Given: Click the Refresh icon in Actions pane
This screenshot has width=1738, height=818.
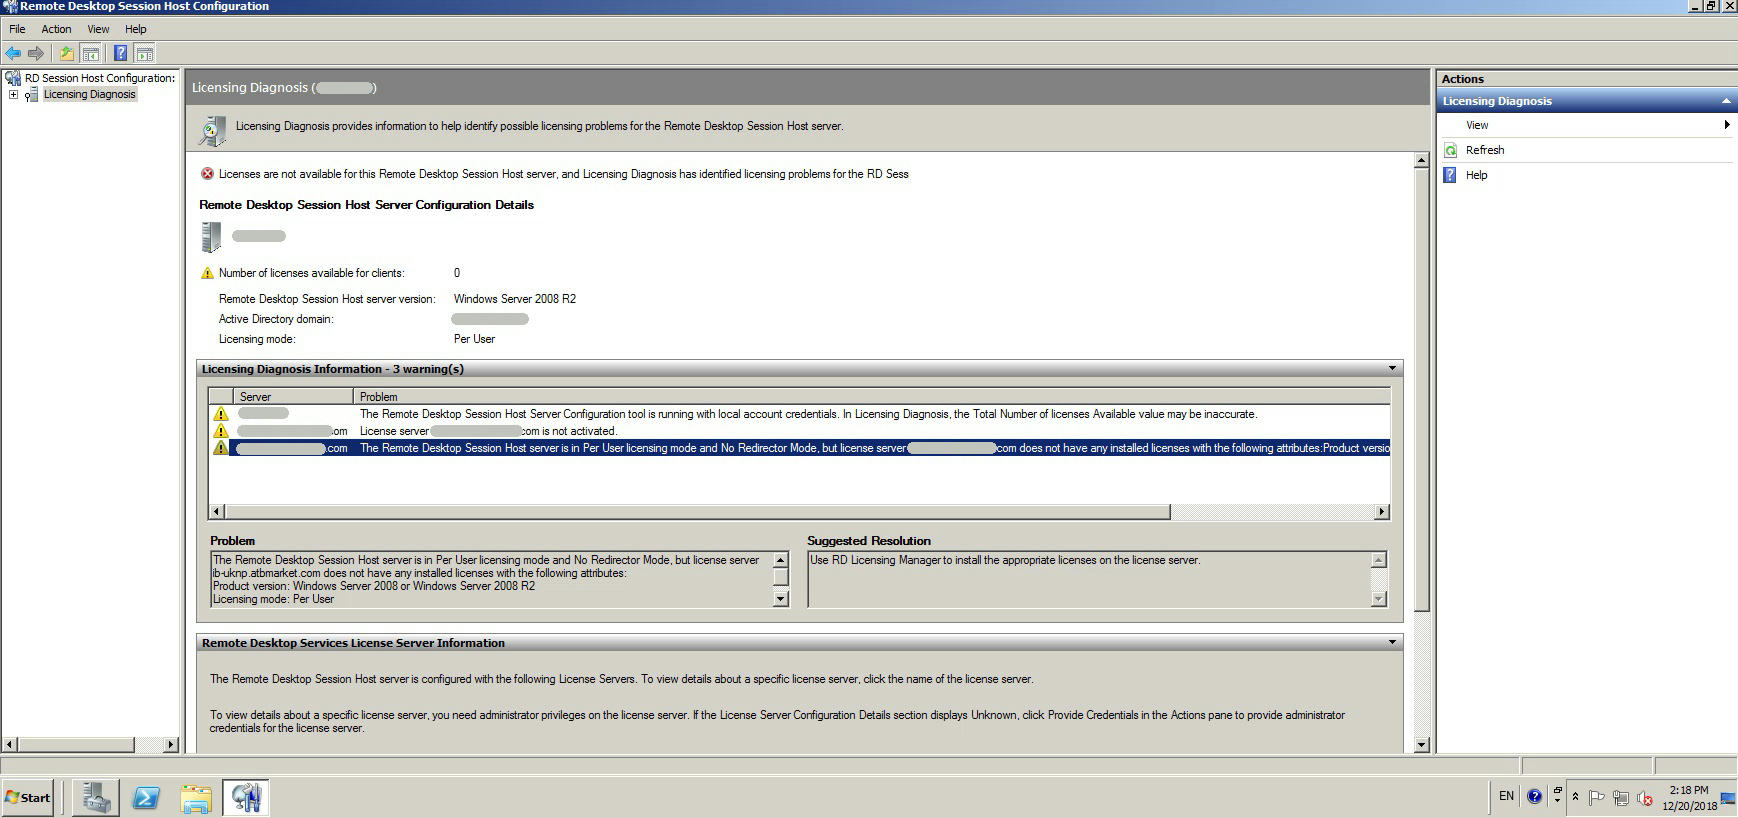Looking at the screenshot, I should (x=1450, y=150).
